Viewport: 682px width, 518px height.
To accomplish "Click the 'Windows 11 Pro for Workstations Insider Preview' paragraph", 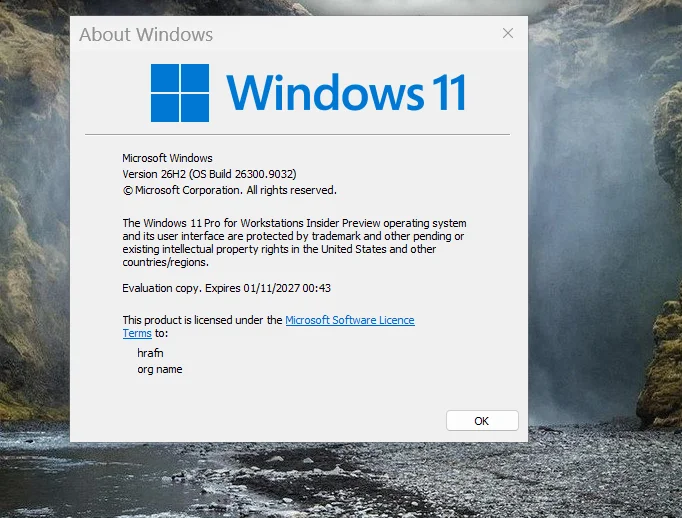I will point(294,242).
